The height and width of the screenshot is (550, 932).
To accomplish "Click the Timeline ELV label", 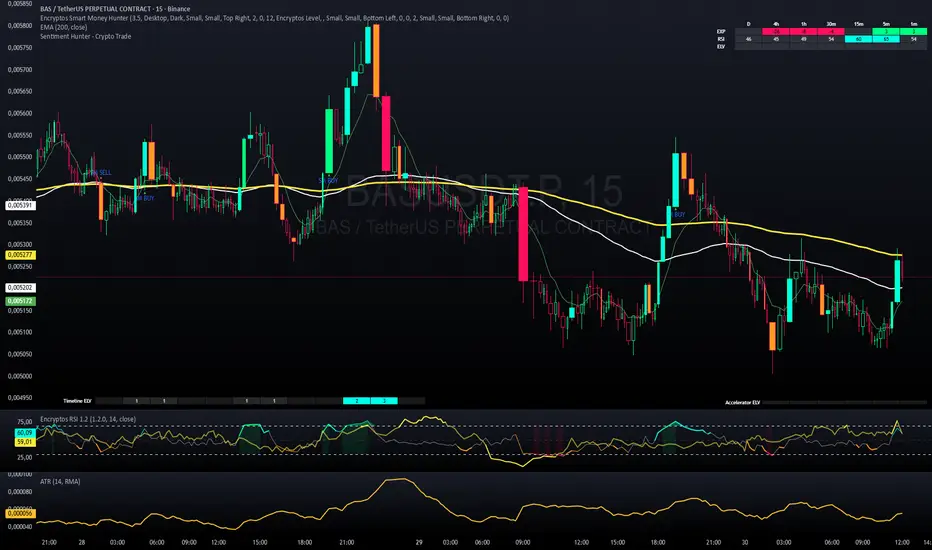I will tap(77, 401).
